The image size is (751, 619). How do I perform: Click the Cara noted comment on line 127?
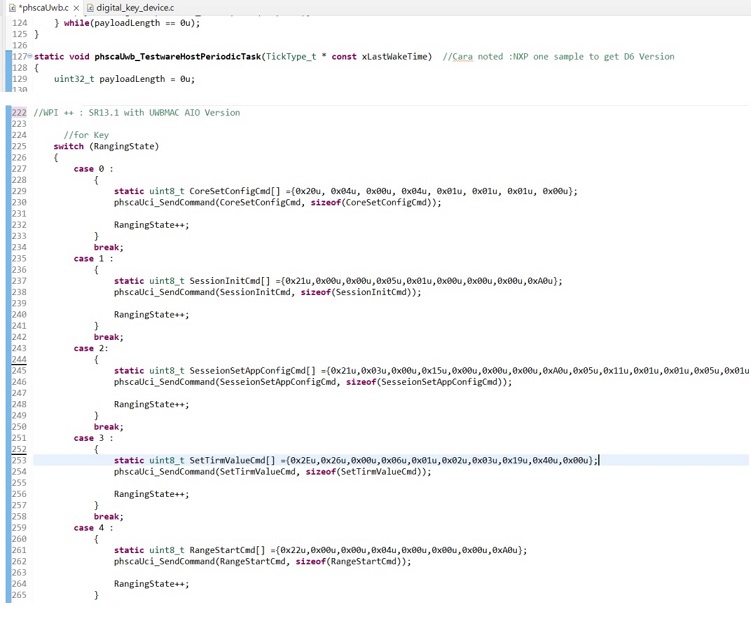[558, 57]
